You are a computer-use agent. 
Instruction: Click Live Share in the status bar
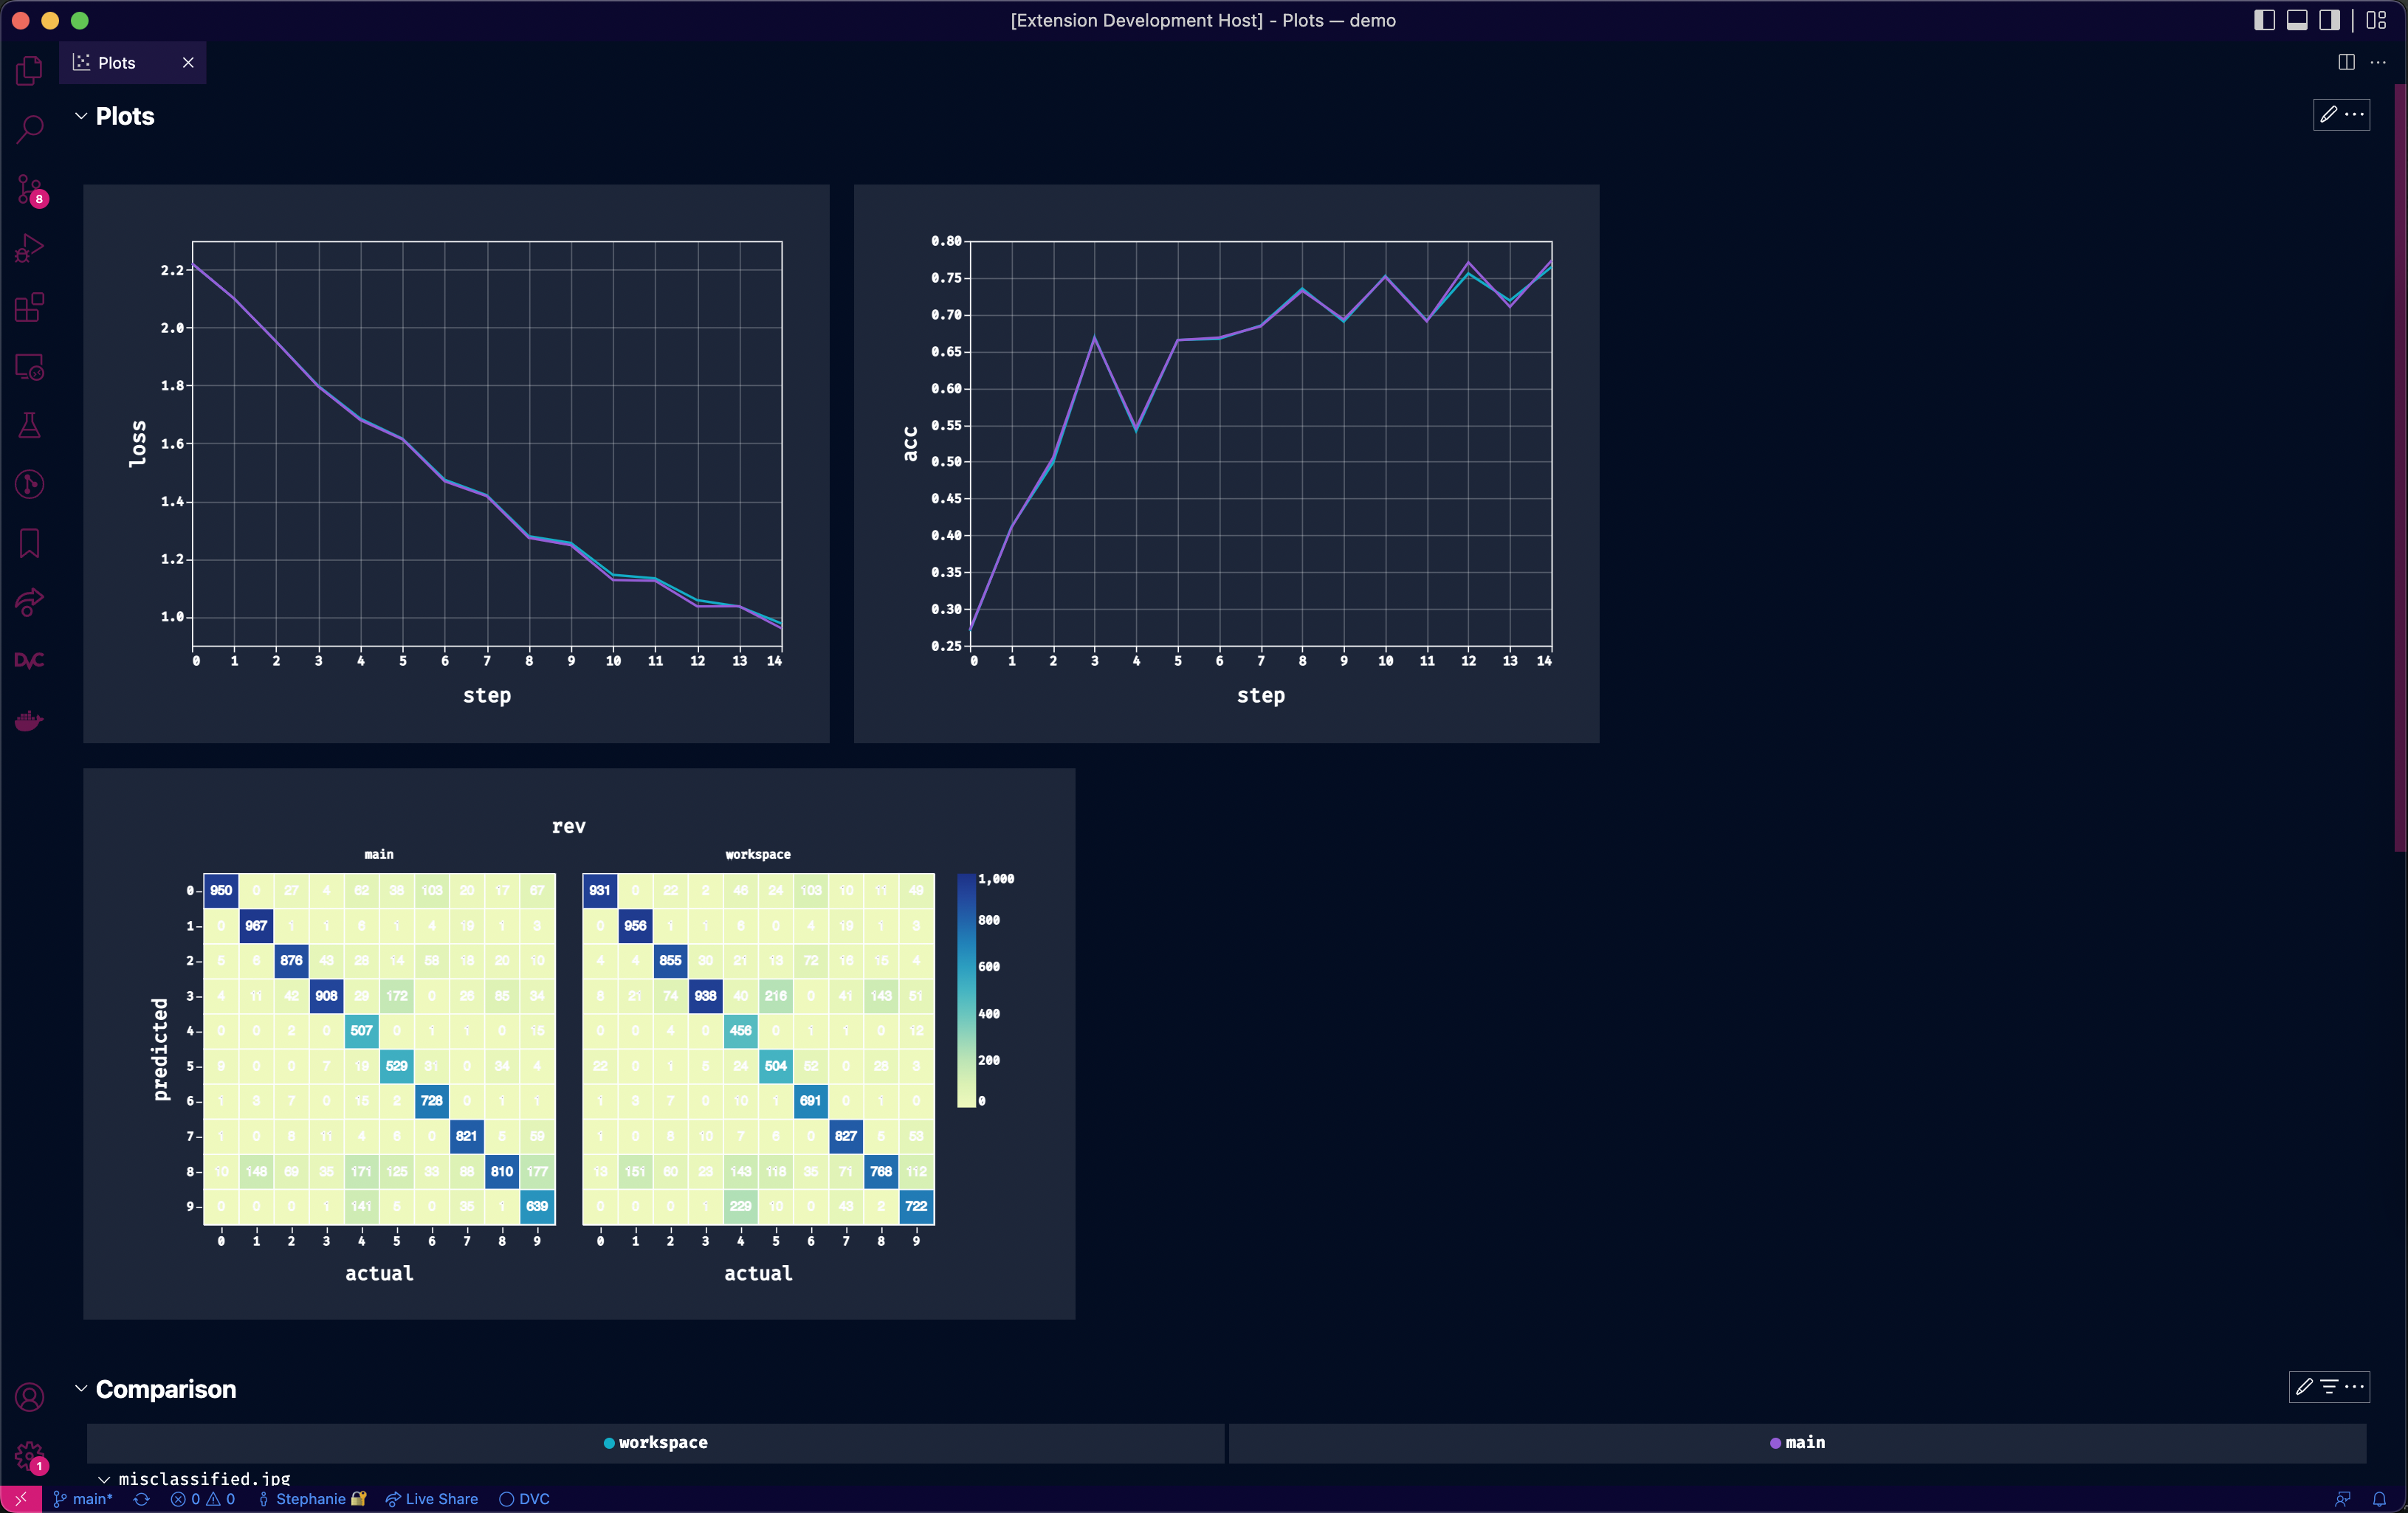(x=432, y=1498)
